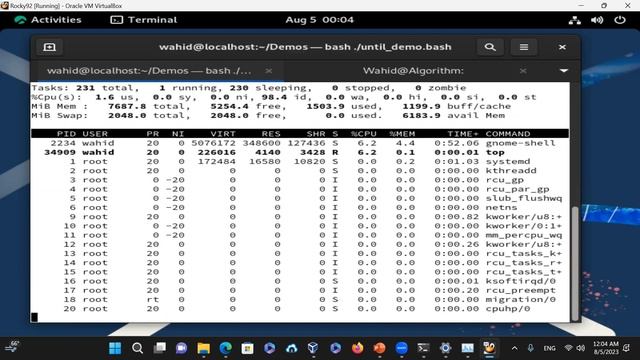Click the migration/0 process row
Viewport: 640px width, 360px height.
pos(300,299)
